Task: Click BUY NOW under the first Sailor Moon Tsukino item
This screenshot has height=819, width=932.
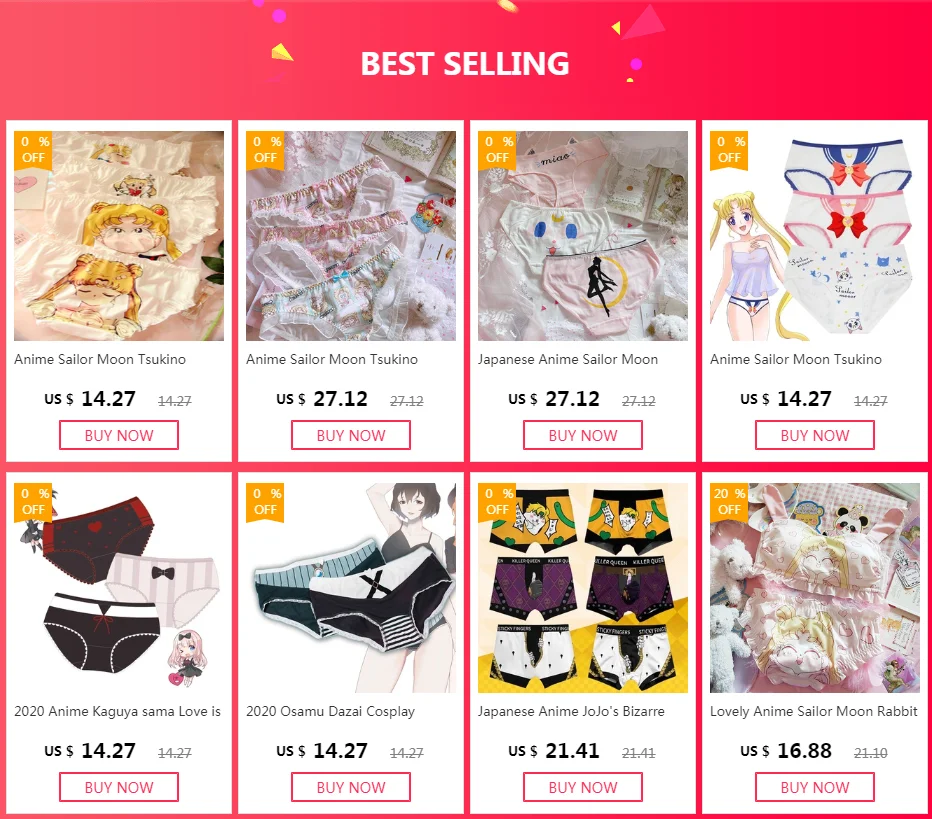Action: pos(119,435)
